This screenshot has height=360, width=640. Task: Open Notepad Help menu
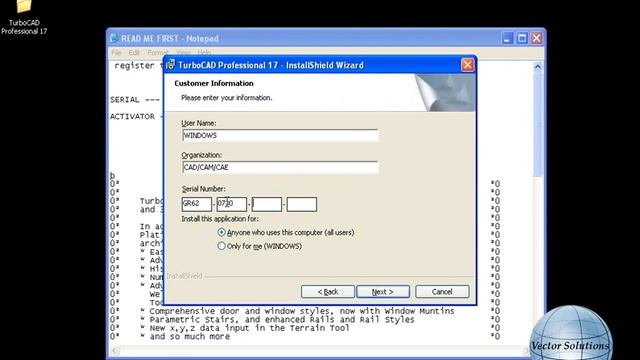tap(204, 53)
